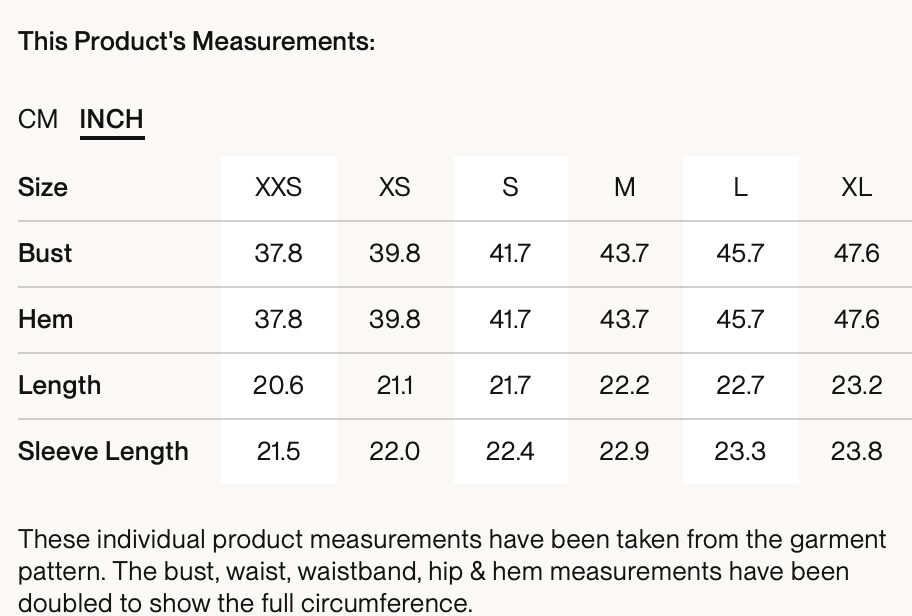This screenshot has height=616, width=912.
Task: Click the Bust row label
Action: [45, 253]
